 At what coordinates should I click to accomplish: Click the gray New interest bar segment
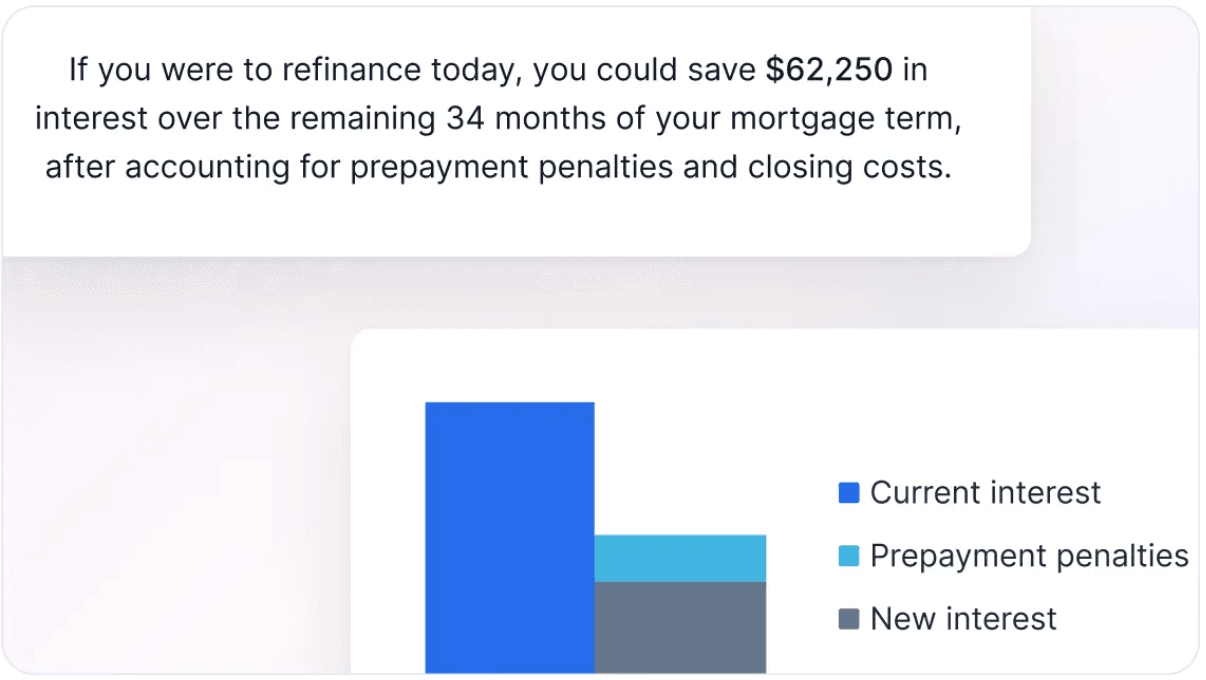[680, 627]
